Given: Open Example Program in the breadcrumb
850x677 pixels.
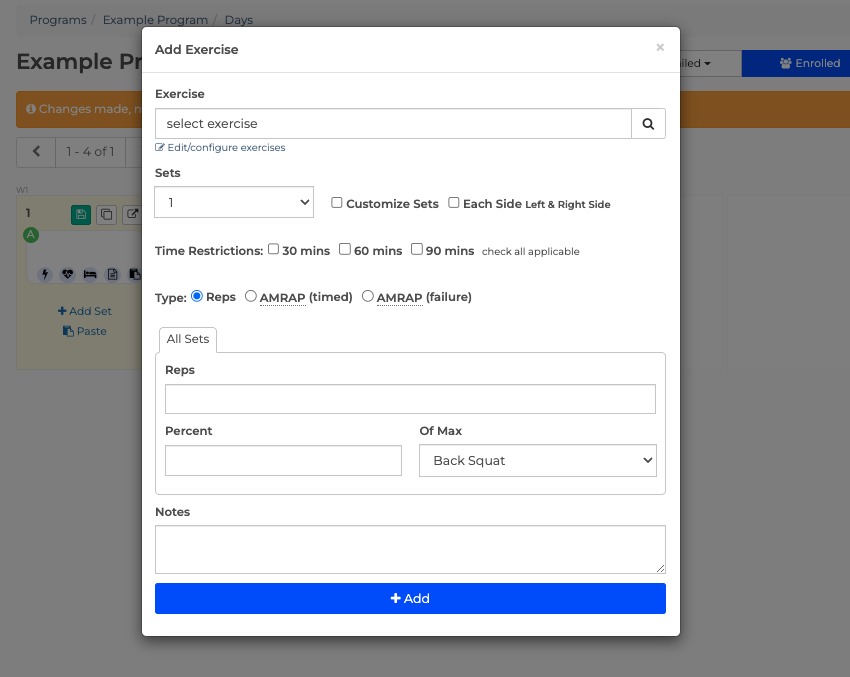Looking at the screenshot, I should [x=155, y=20].
